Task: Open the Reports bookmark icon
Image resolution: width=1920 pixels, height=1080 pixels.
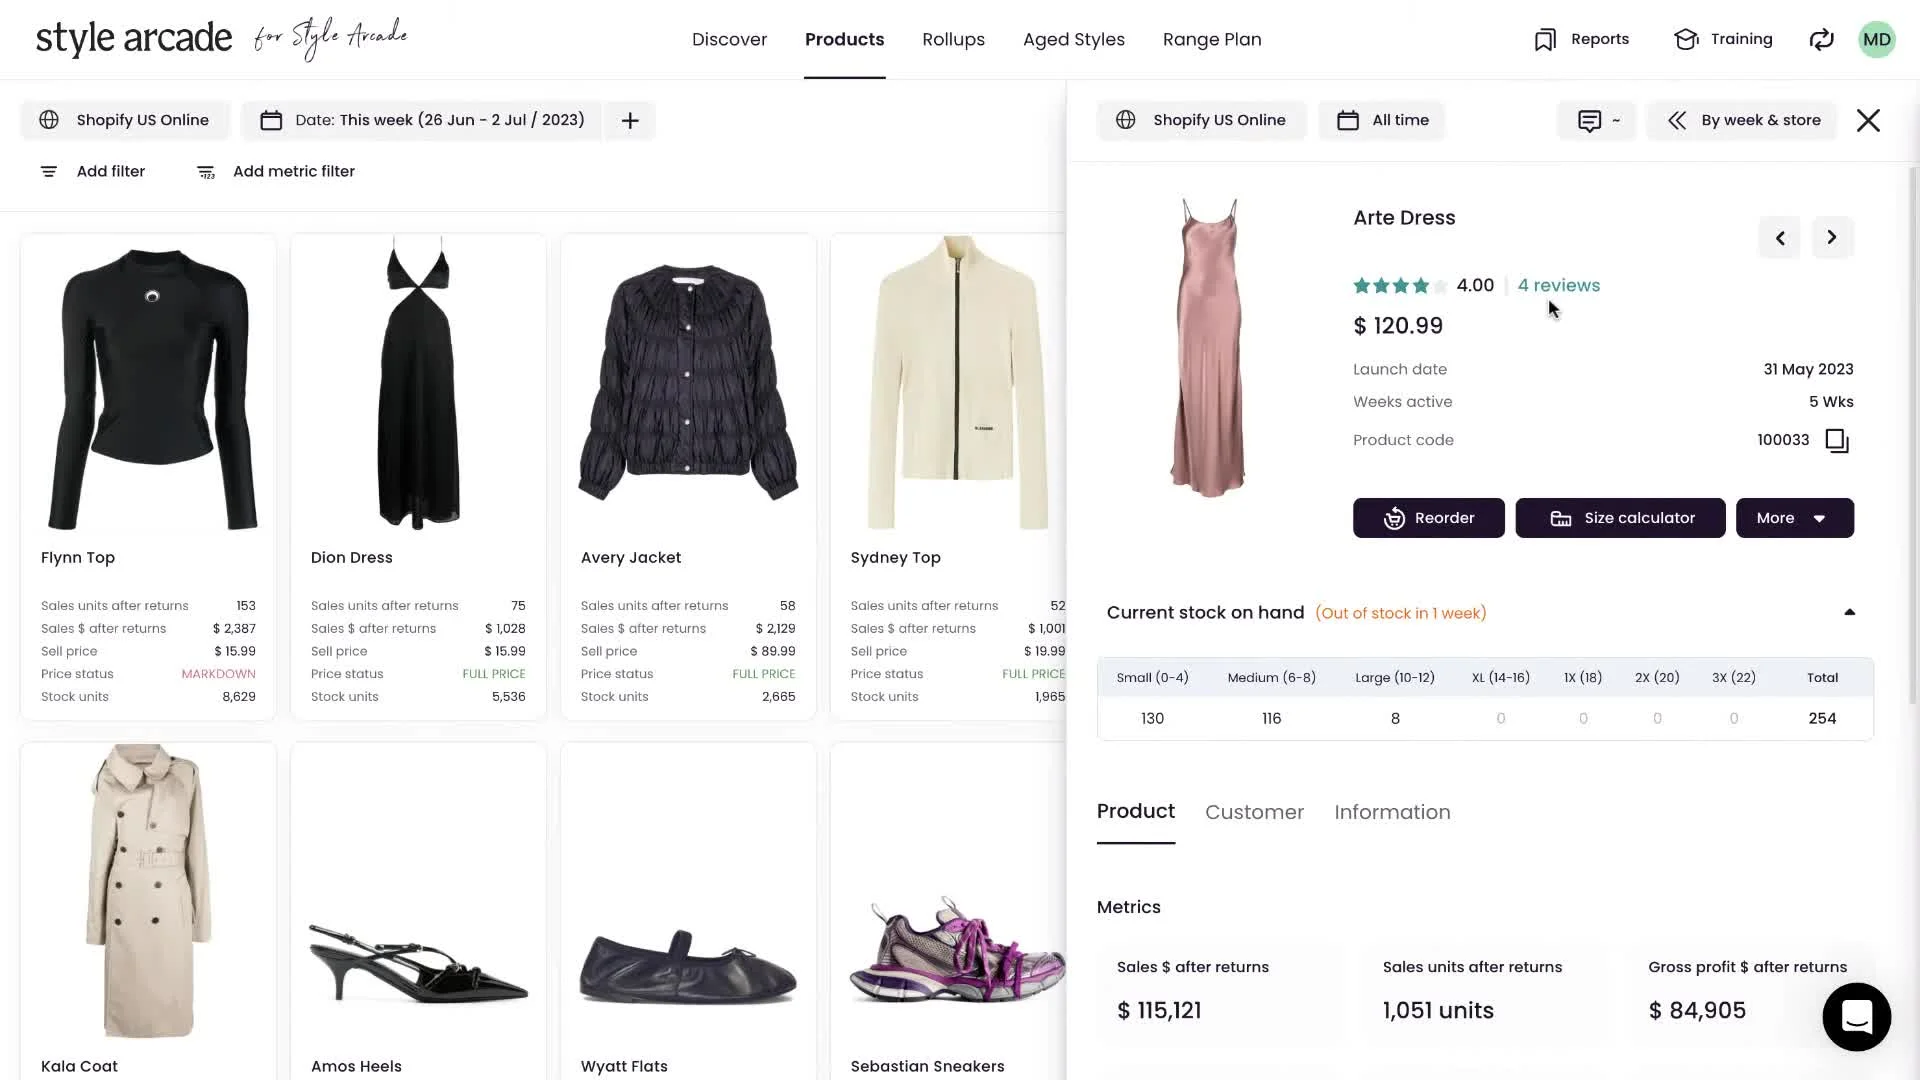Action: [x=1545, y=40]
